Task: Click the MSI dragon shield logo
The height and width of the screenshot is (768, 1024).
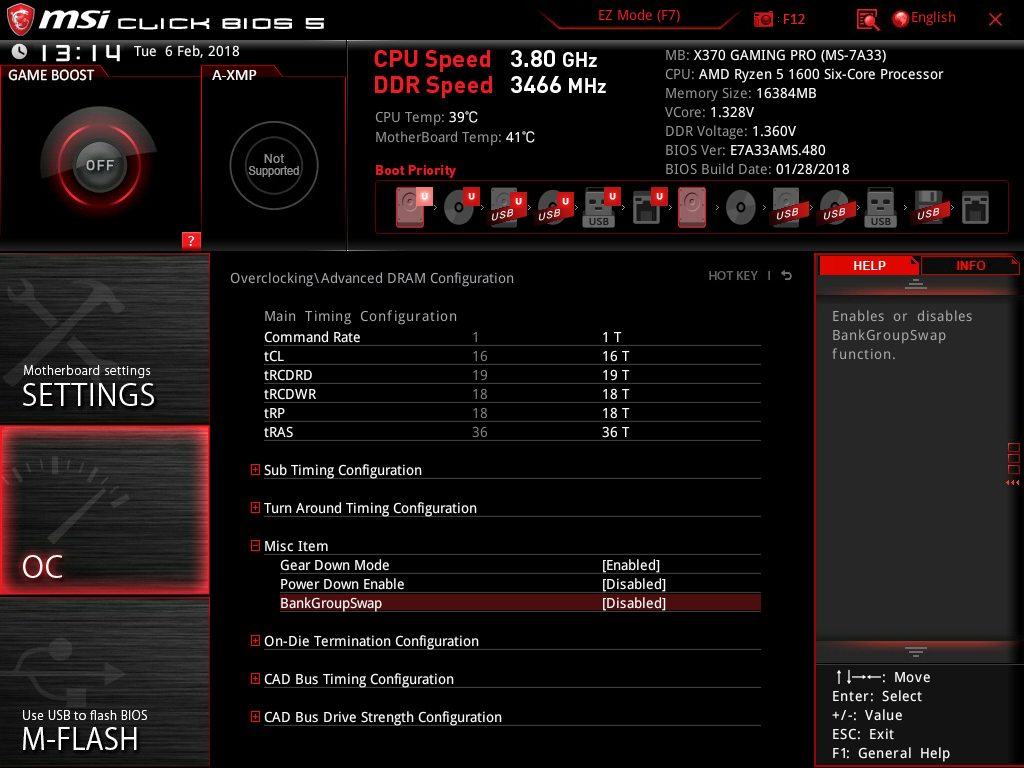Action: 20,19
